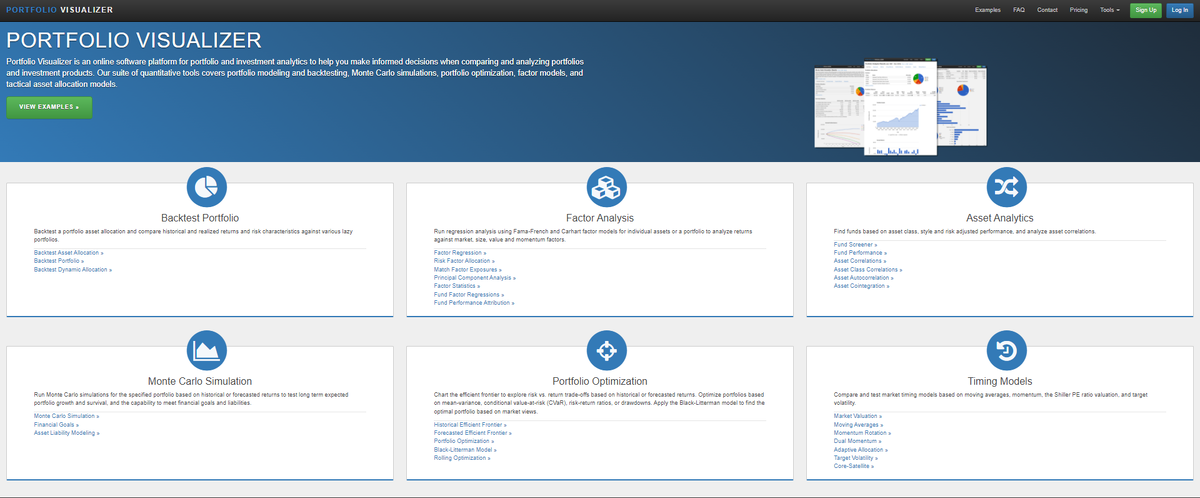Screen dimensions: 1200x498
Task: Open Examples in the top navigation bar
Action: (x=988, y=10)
